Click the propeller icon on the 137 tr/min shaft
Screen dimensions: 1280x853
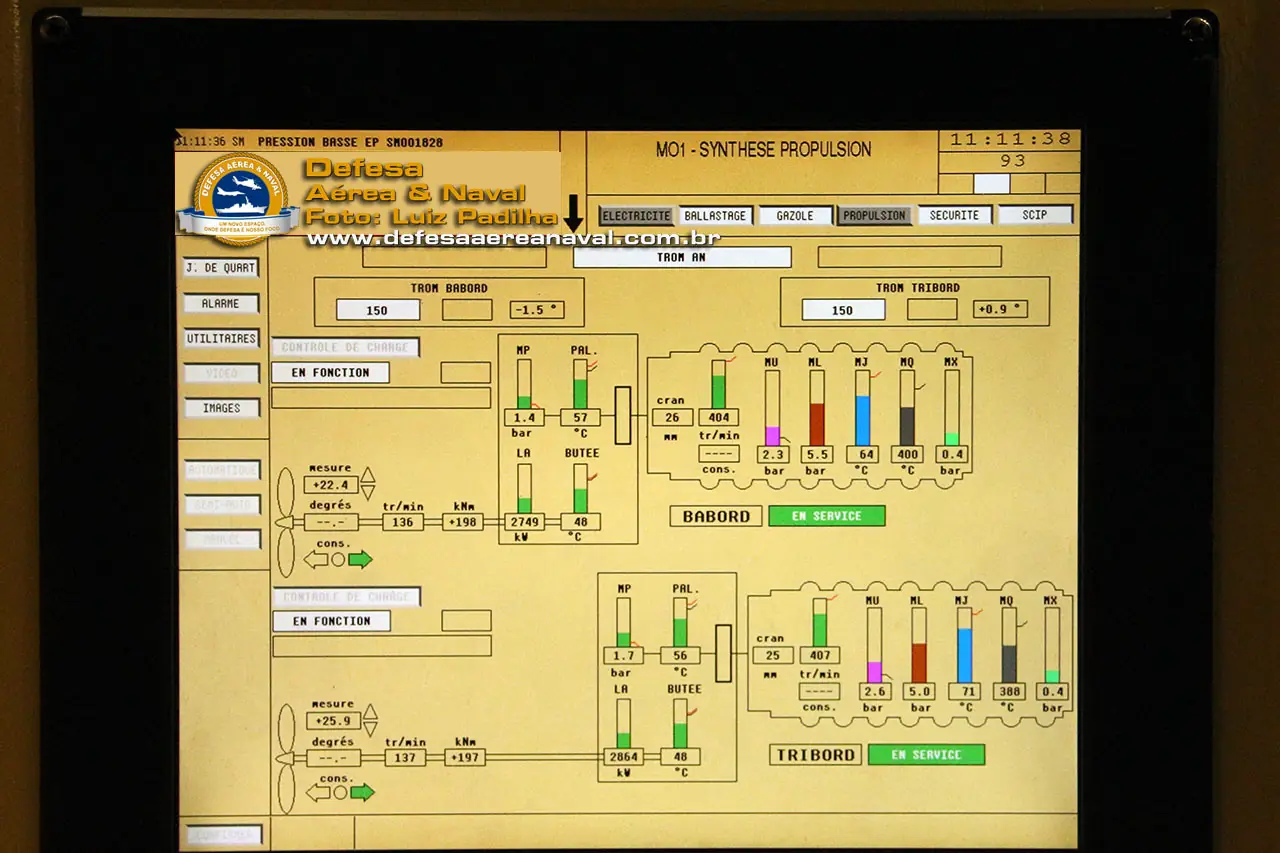(285, 759)
